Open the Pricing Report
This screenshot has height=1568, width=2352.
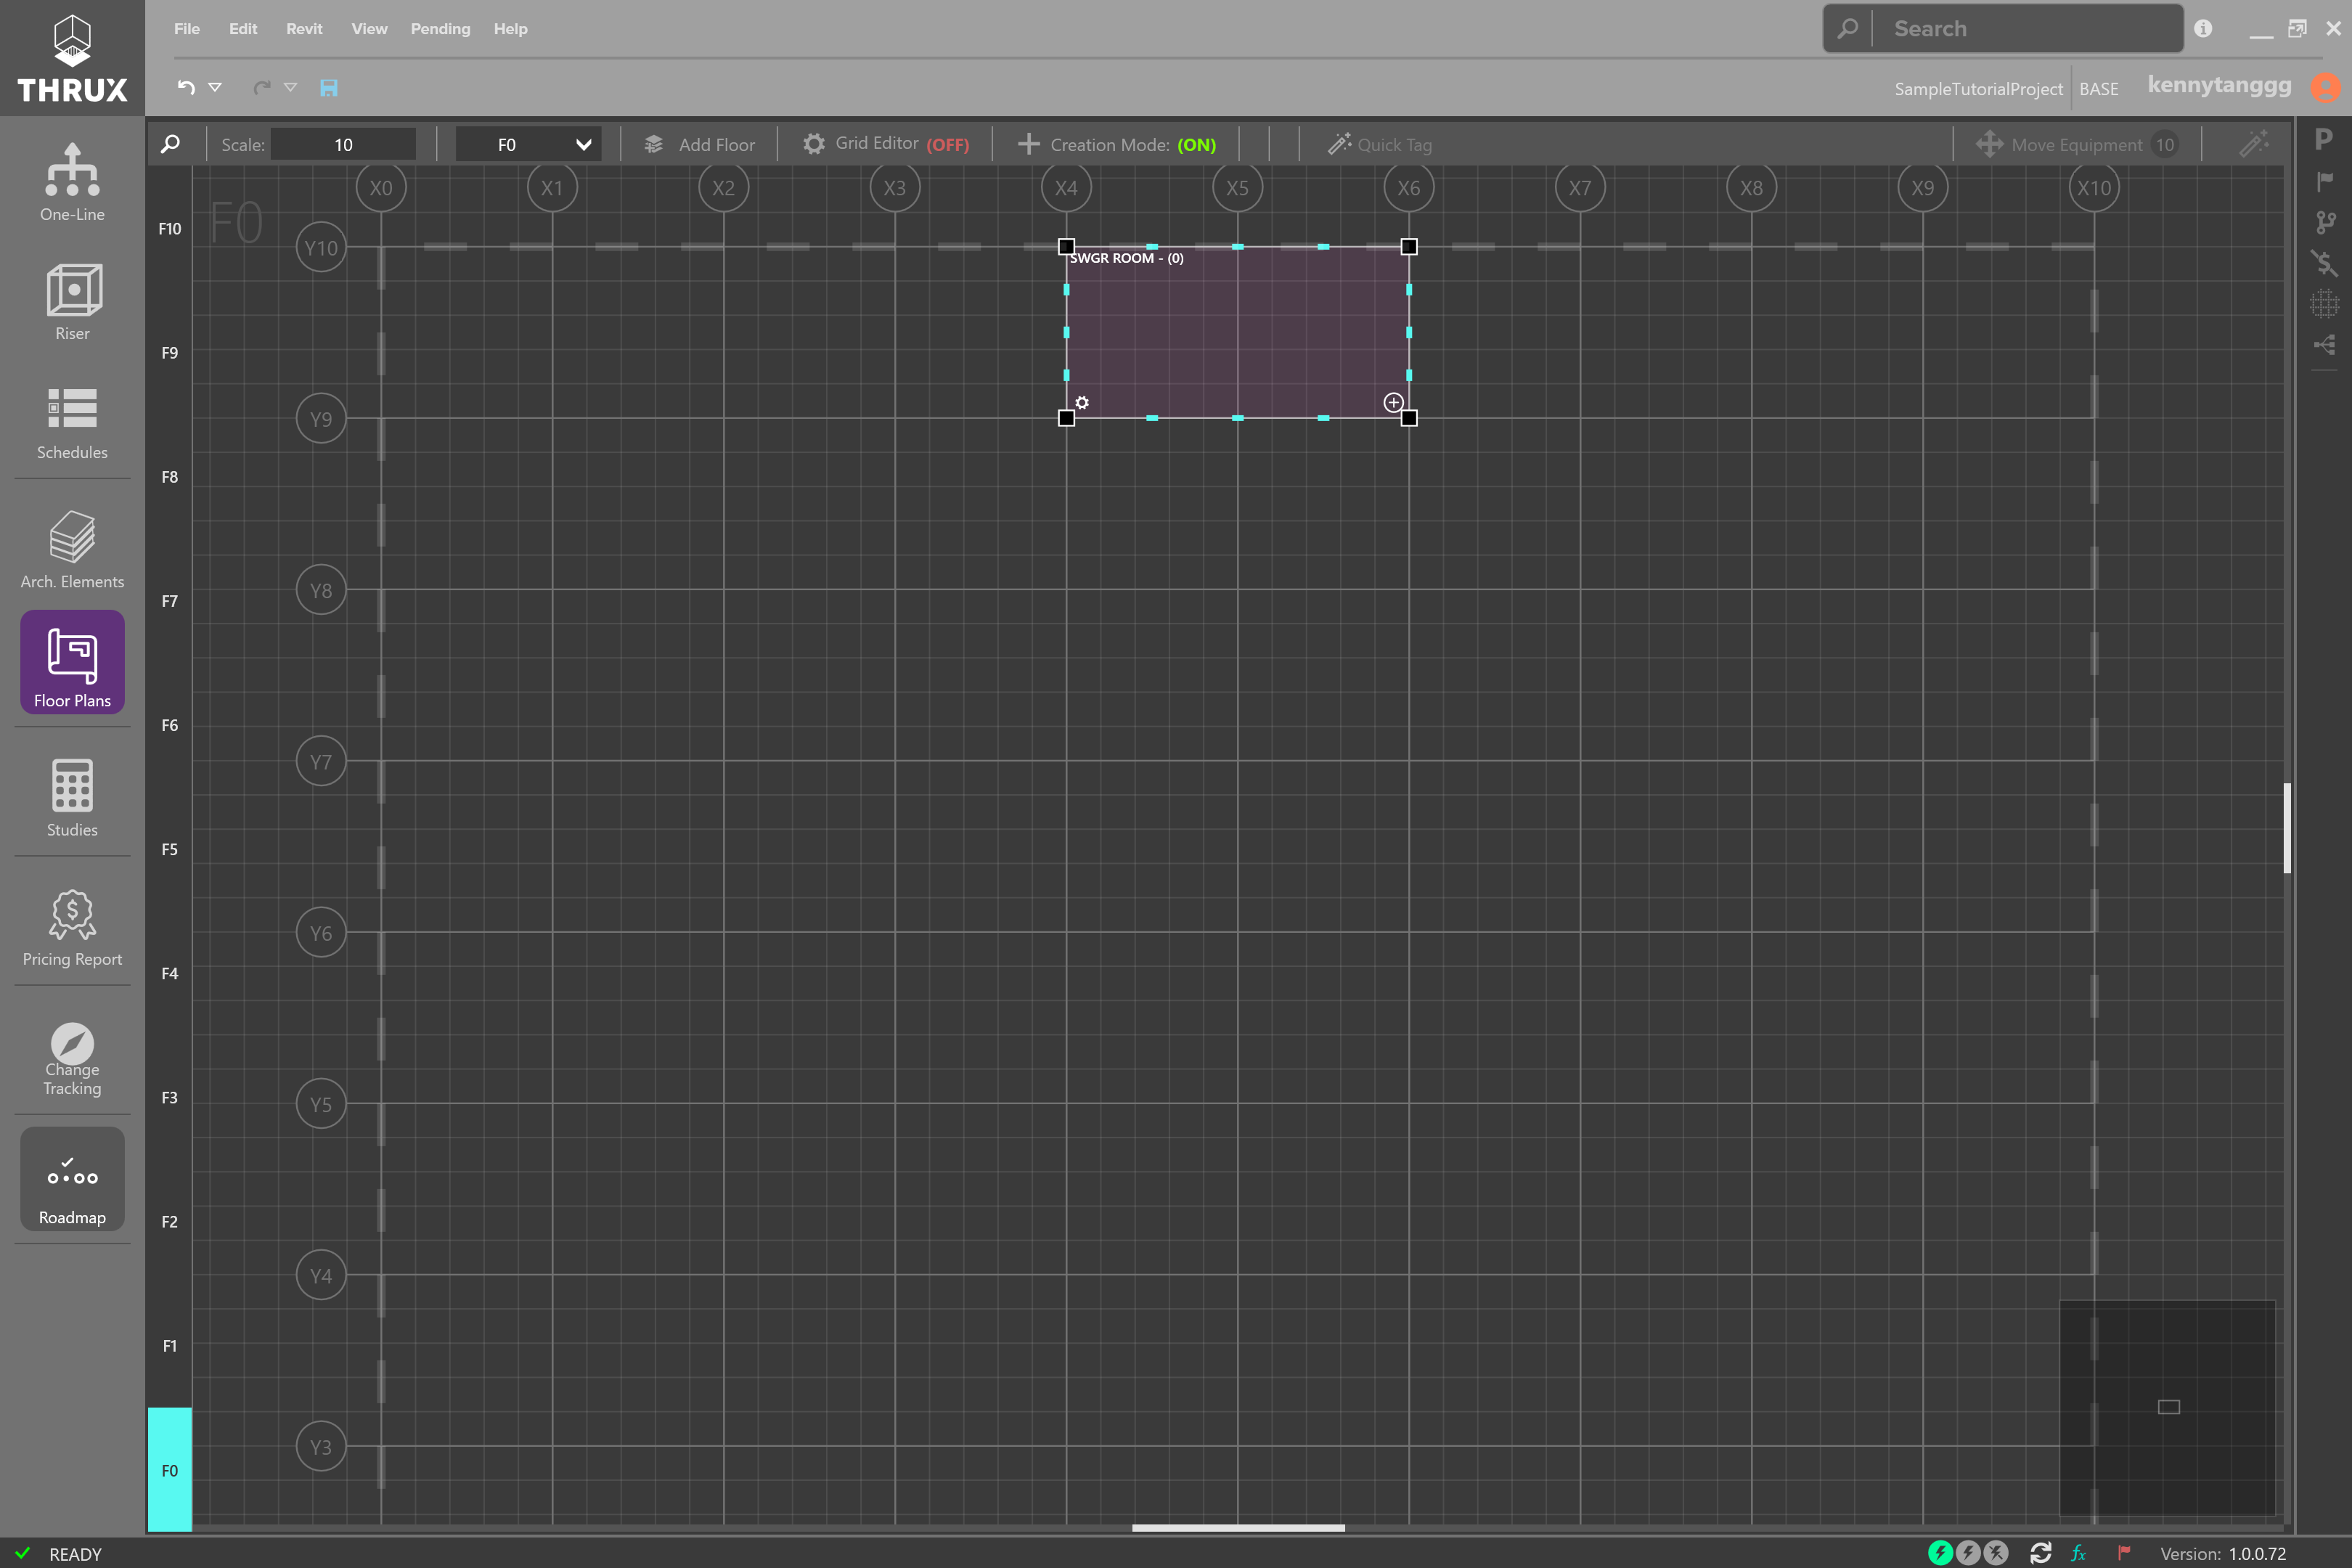click(72, 926)
